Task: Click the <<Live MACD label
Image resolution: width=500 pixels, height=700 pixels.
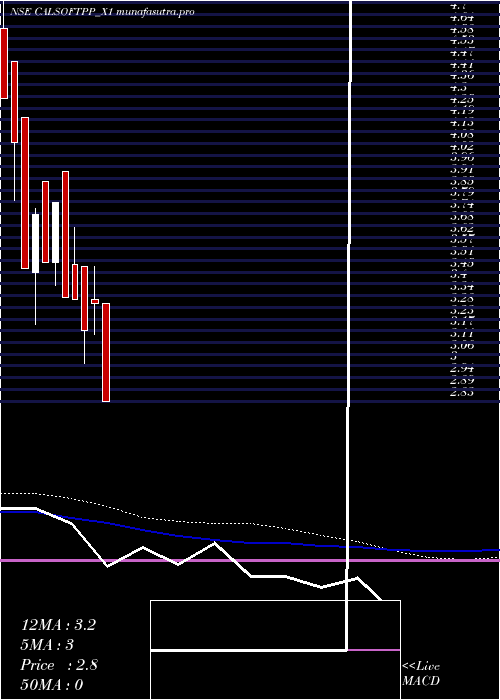Action: pos(421,674)
